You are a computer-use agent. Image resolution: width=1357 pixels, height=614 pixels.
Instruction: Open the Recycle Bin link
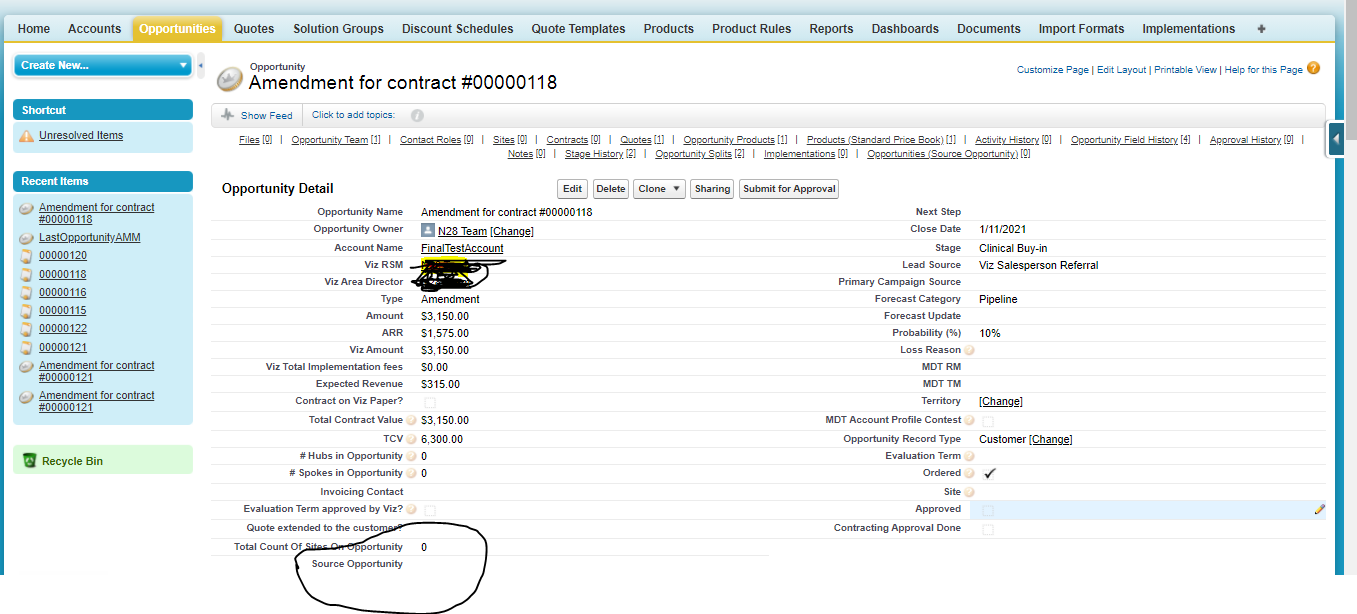[72, 461]
